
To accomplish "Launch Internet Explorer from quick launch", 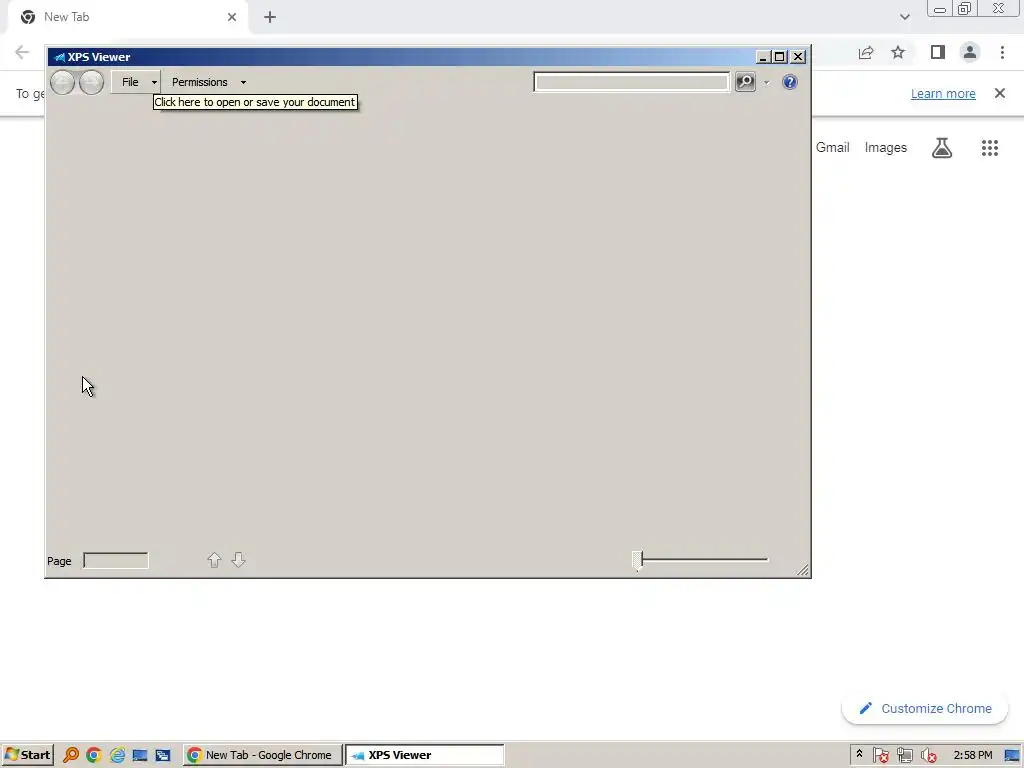I will click(x=117, y=755).
